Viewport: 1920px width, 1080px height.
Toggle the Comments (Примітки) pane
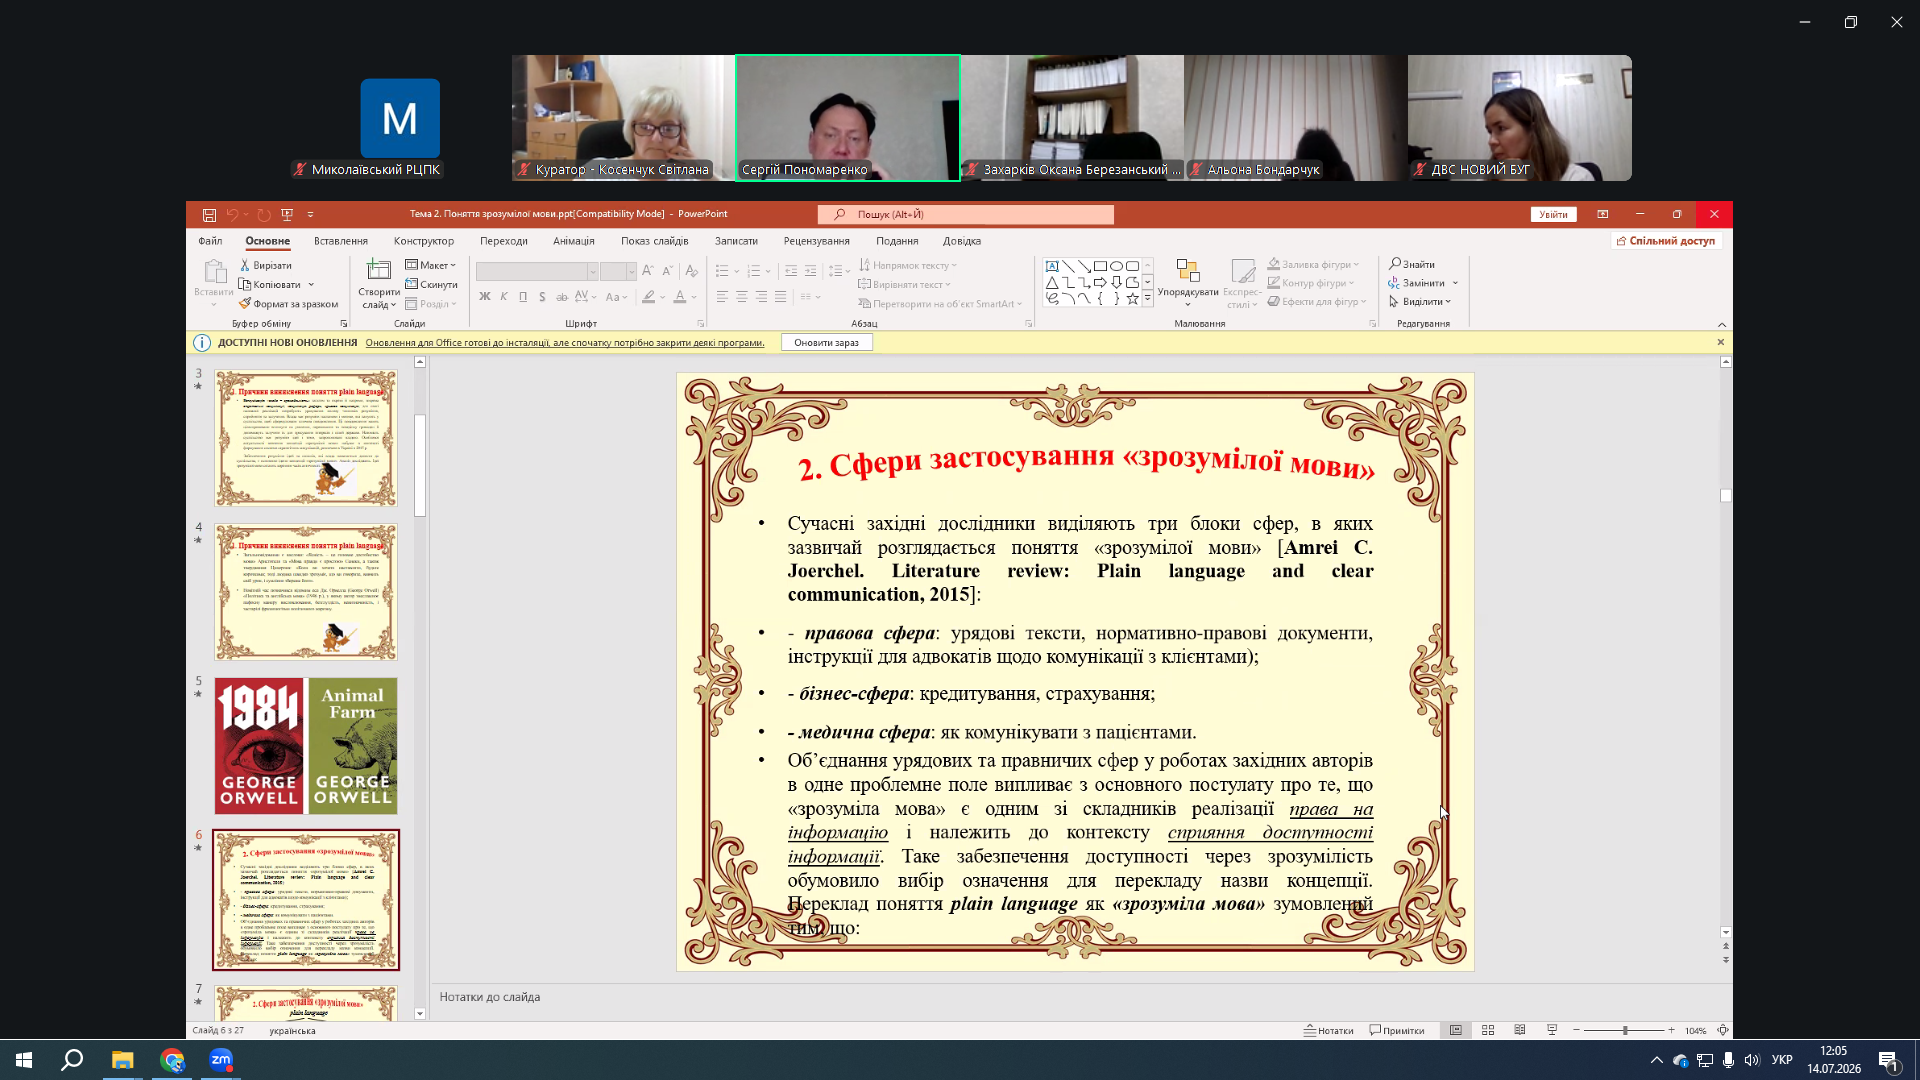(x=1397, y=1030)
